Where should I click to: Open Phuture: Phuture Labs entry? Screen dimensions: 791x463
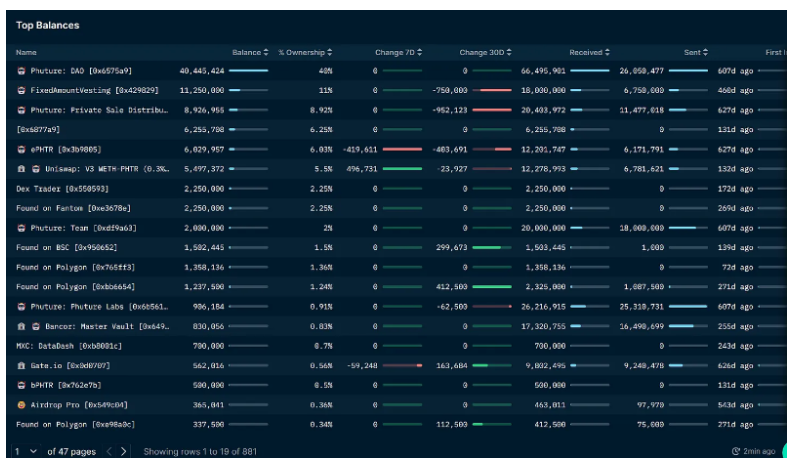pyautogui.click(x=99, y=307)
